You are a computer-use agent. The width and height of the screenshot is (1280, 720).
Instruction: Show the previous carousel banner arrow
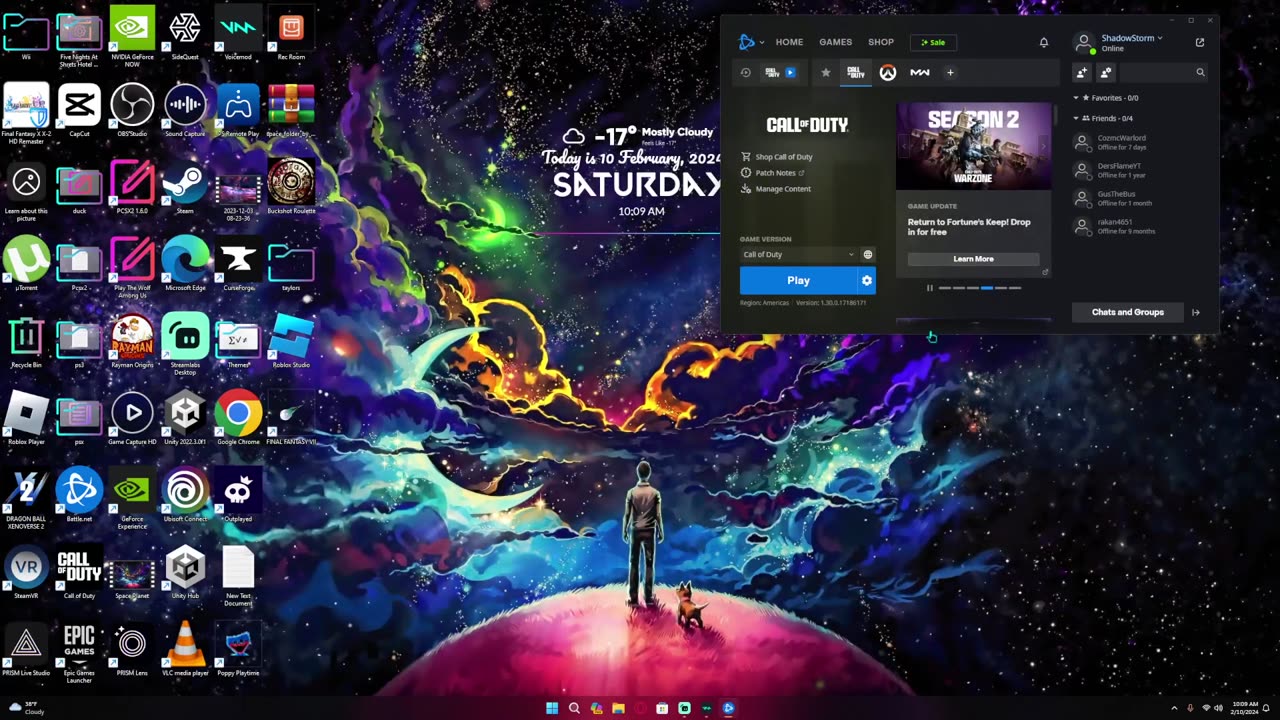905,146
